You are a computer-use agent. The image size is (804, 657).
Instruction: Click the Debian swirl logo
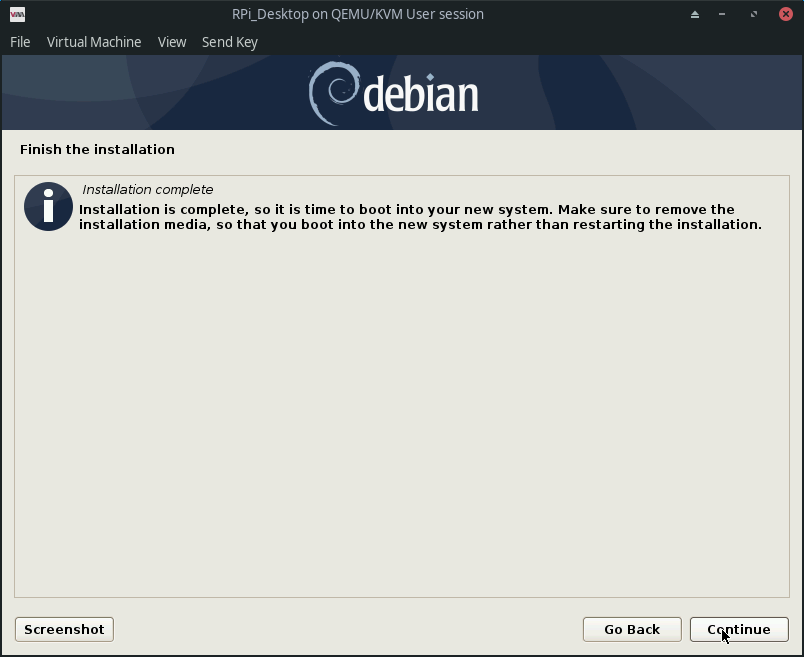click(x=334, y=93)
